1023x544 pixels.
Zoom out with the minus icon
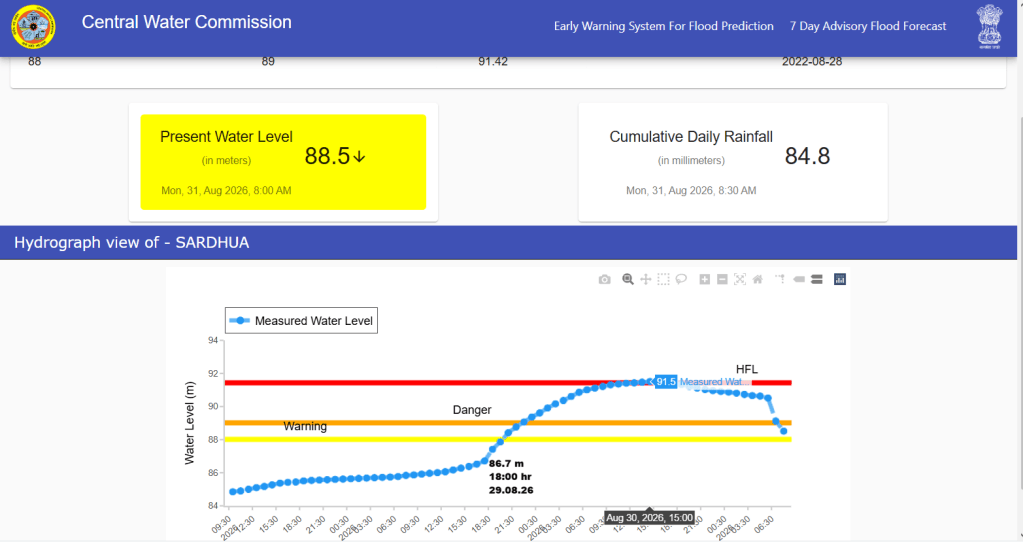pos(722,279)
